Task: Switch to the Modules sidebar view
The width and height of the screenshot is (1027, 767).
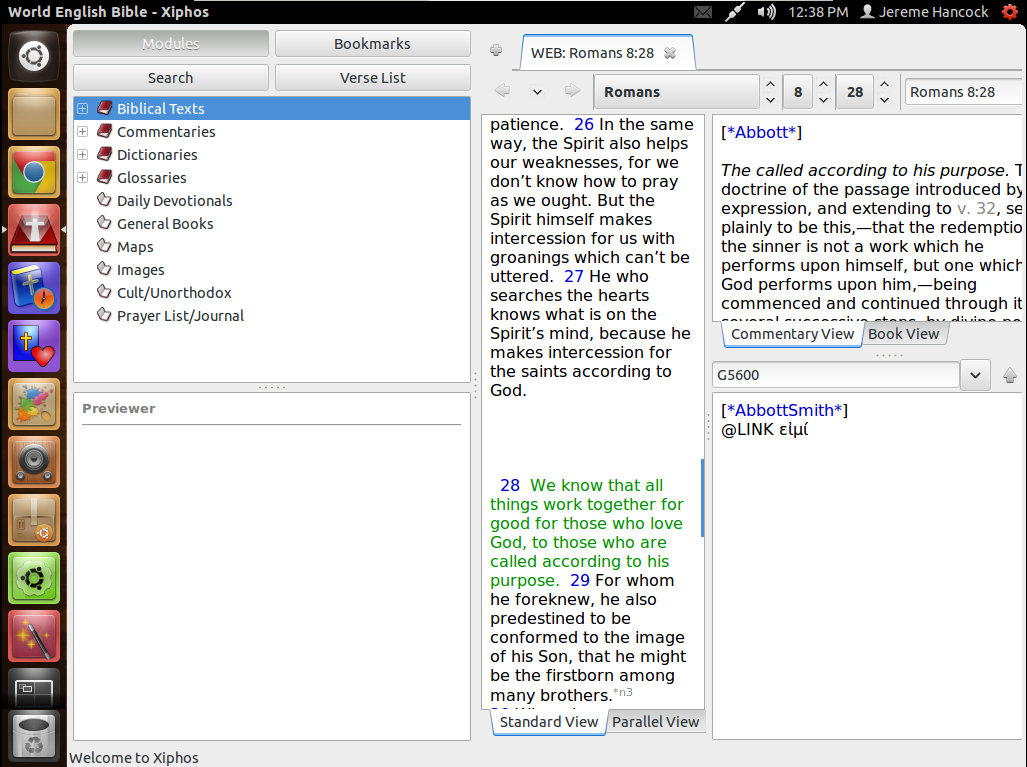Action: point(171,44)
